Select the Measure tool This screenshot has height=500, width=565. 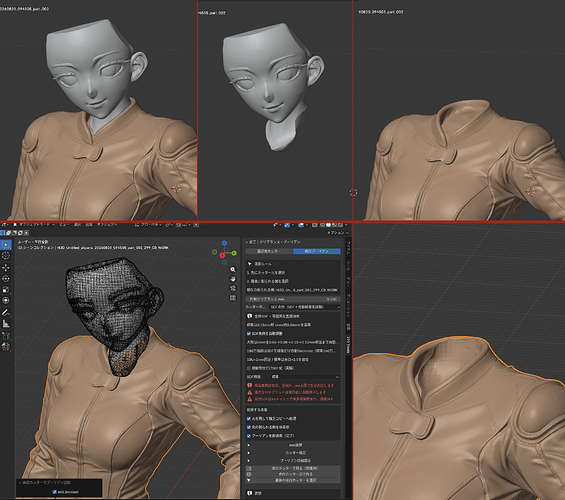(6, 323)
